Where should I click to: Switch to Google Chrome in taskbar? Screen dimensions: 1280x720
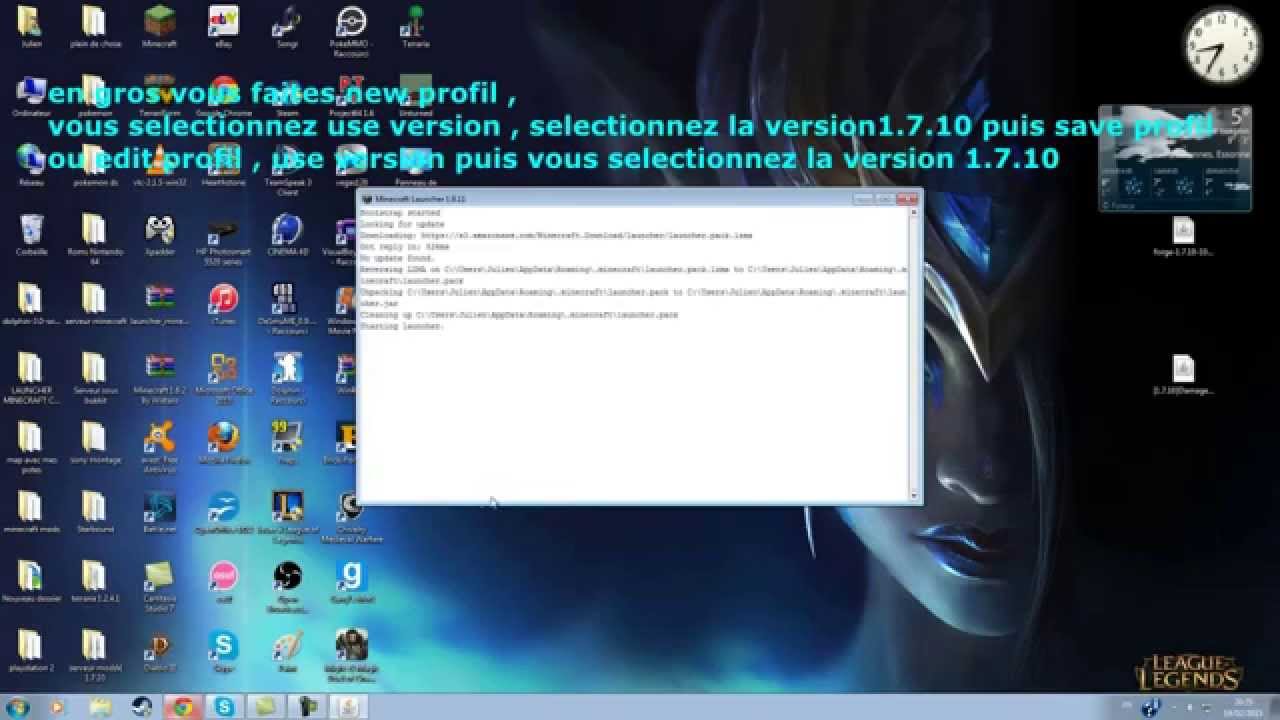pyautogui.click(x=182, y=706)
